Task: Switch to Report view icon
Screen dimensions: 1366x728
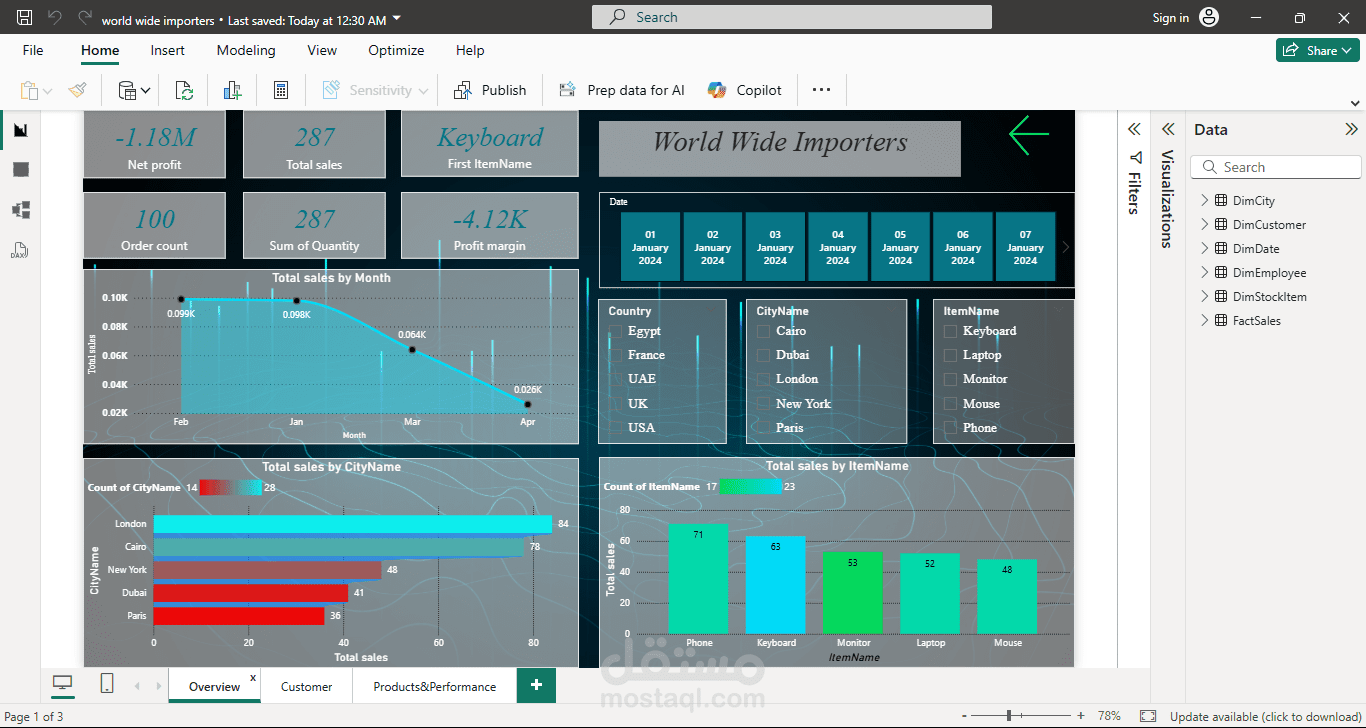Action: coord(21,130)
